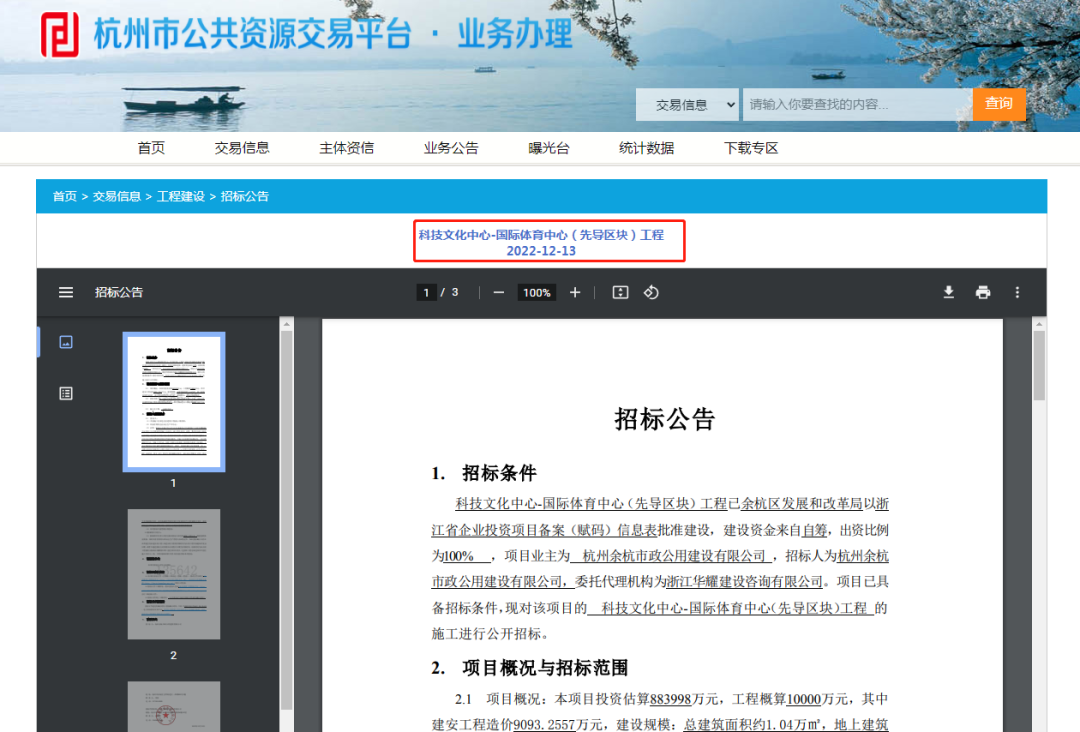
Task: Click 浙江华耀建设咨询有限公司 text in document
Action: tap(745, 582)
